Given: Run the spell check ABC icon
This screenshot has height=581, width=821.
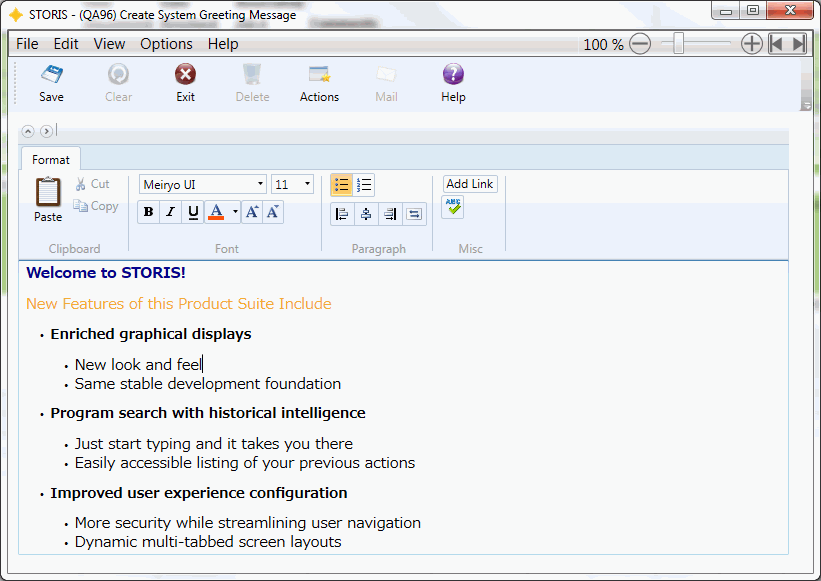Looking at the screenshot, I should pyautogui.click(x=453, y=207).
